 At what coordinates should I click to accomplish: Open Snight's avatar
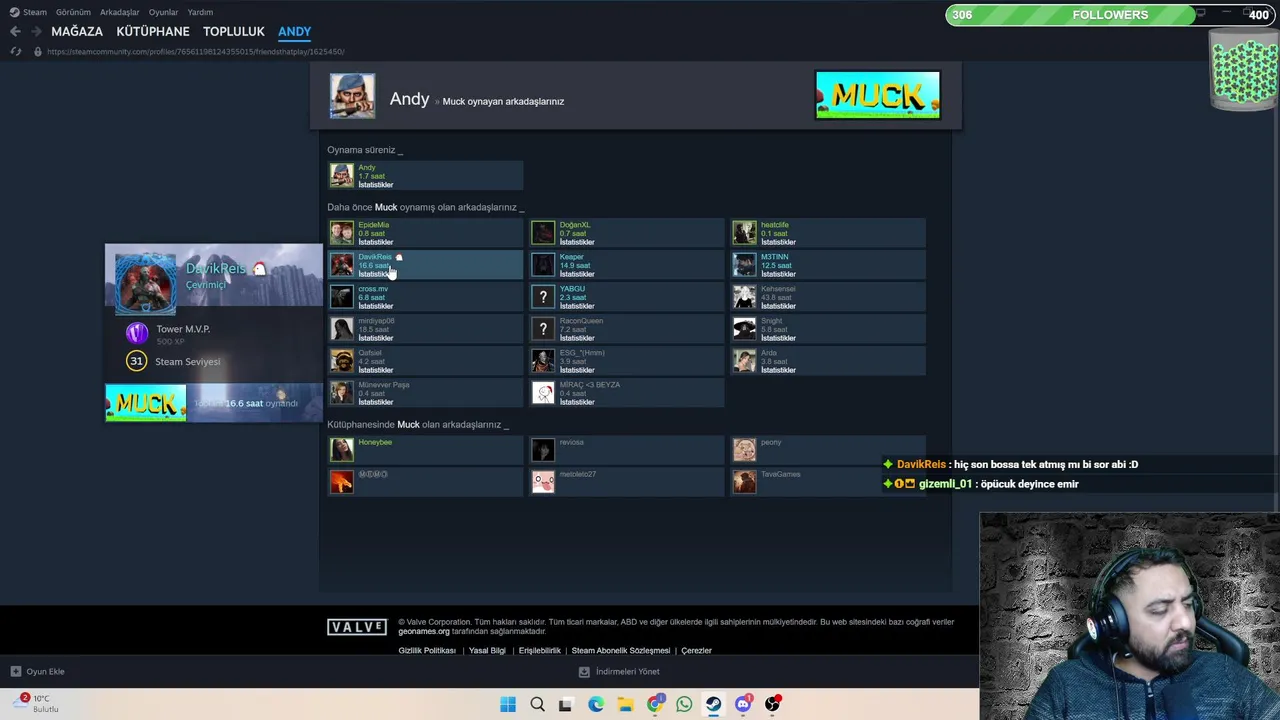[x=744, y=329]
